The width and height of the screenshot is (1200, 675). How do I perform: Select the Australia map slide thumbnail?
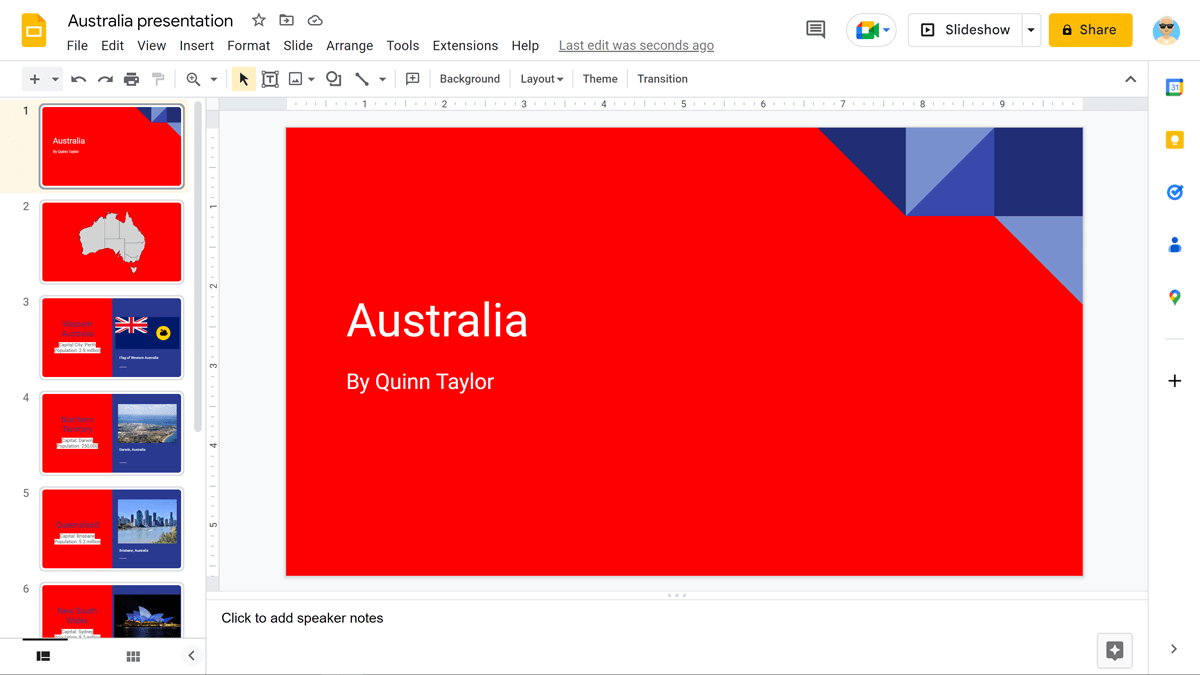(x=111, y=241)
